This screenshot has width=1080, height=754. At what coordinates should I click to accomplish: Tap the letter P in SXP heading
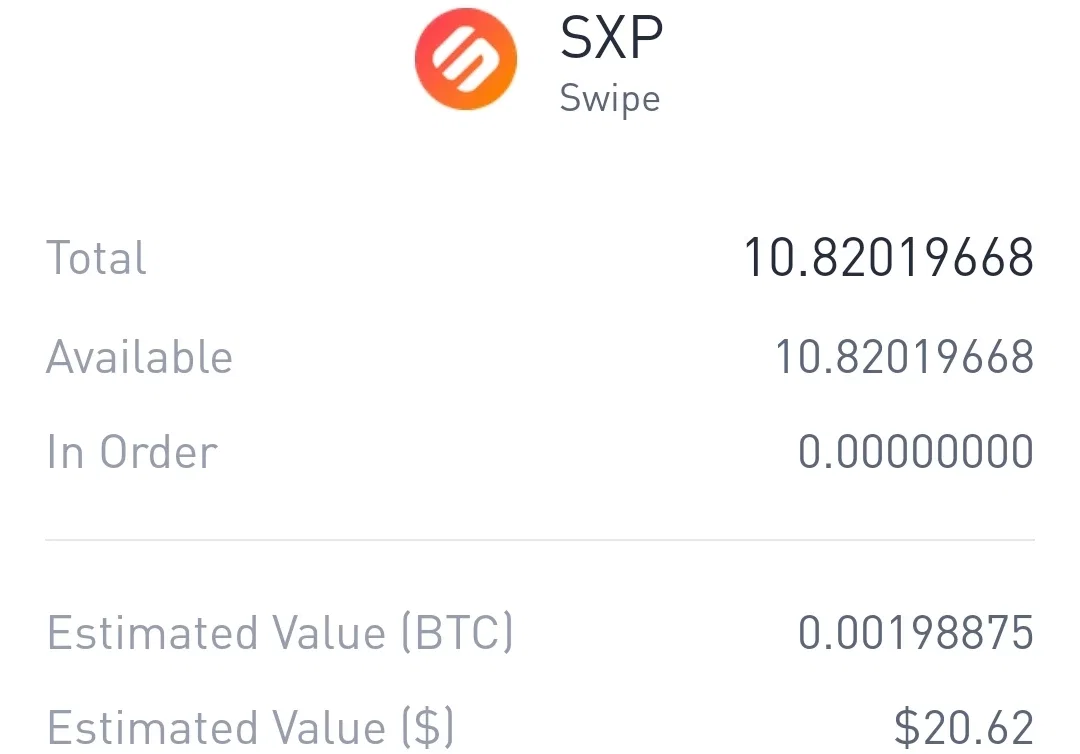645,38
